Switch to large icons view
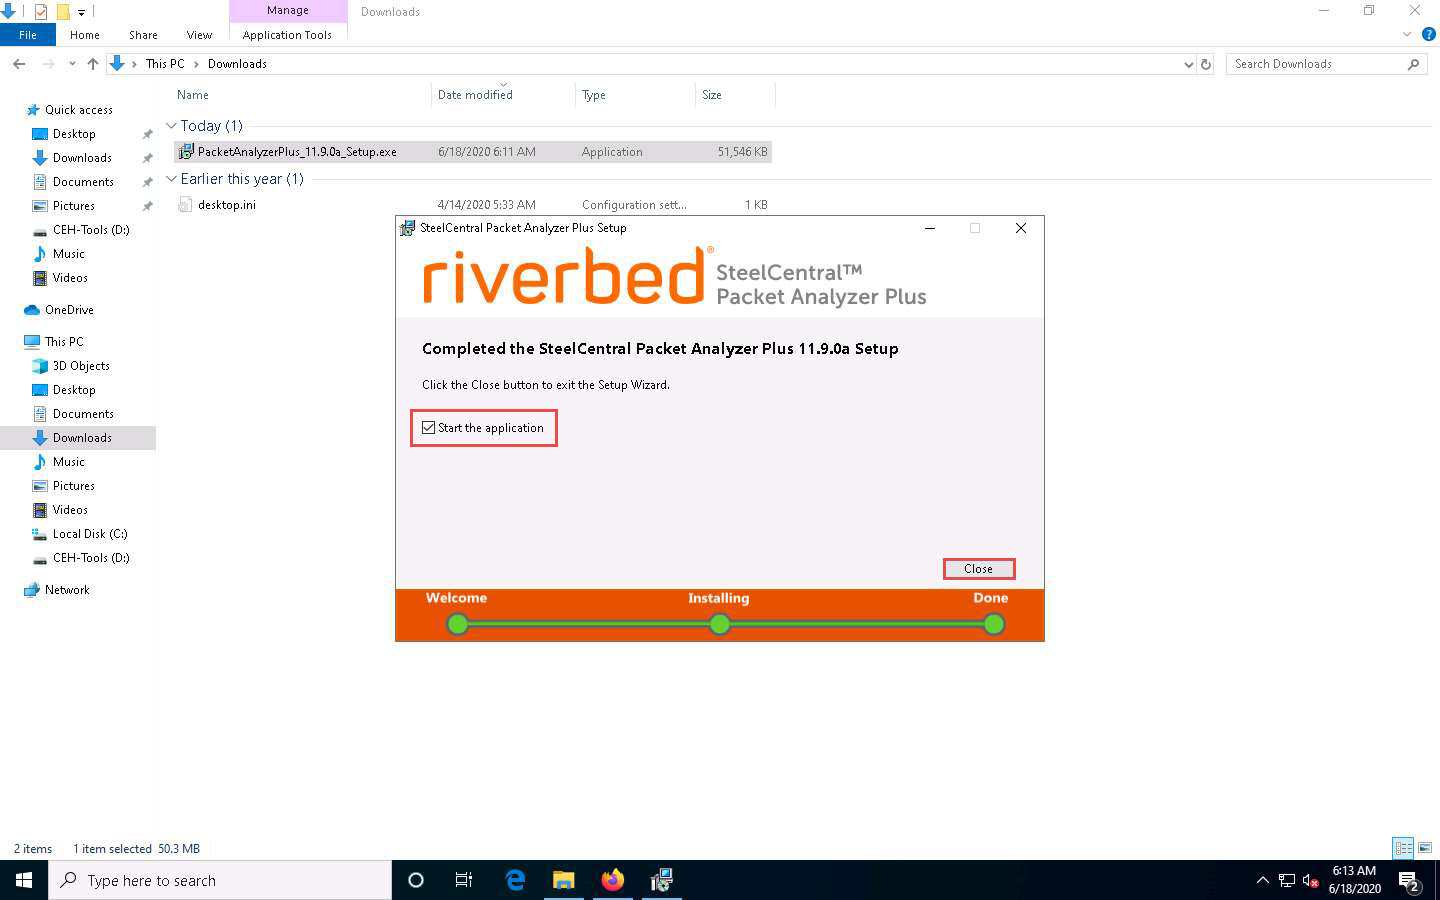 tap(1425, 848)
